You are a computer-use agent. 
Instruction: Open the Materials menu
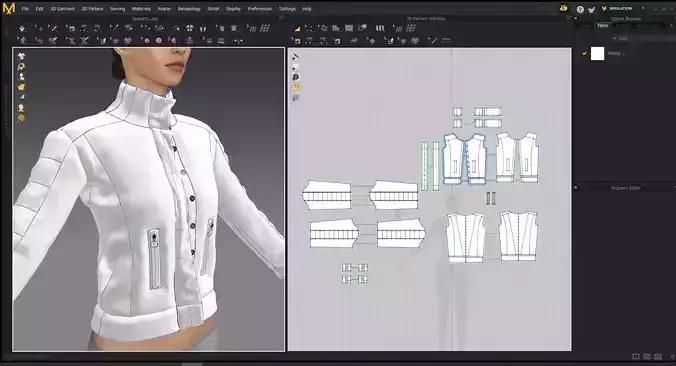pos(141,9)
